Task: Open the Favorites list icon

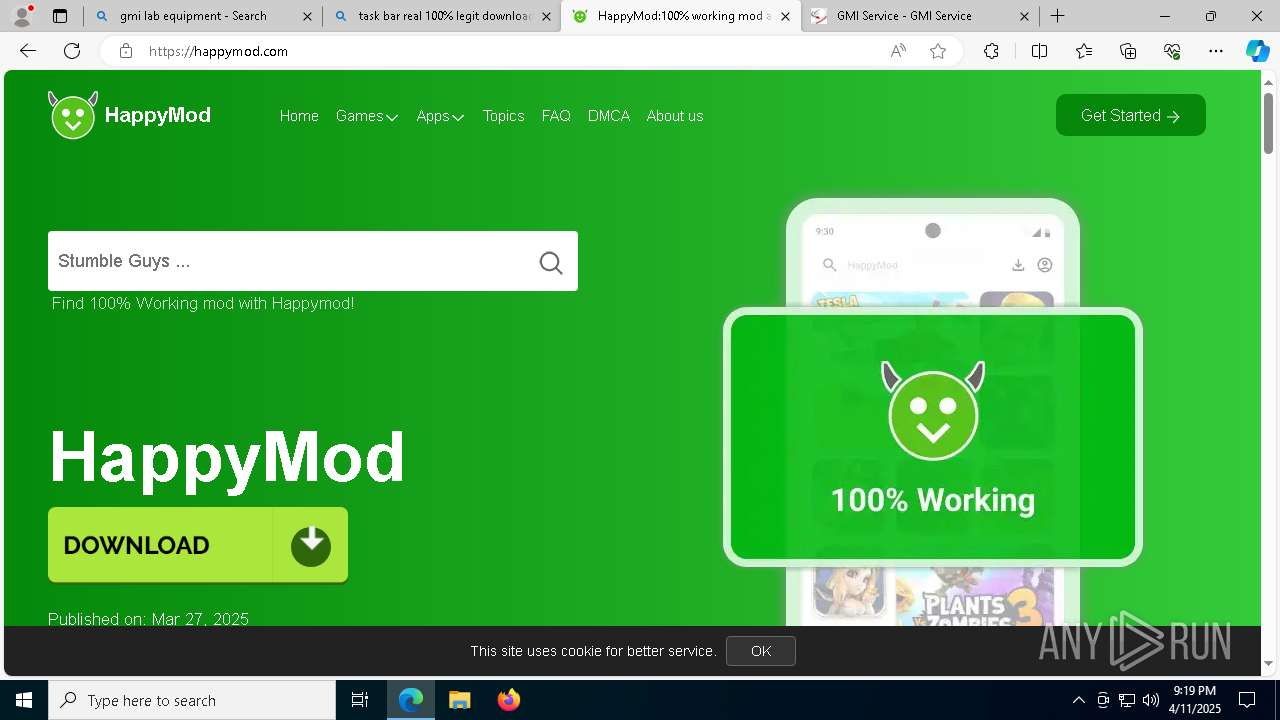Action: coord(1084,51)
